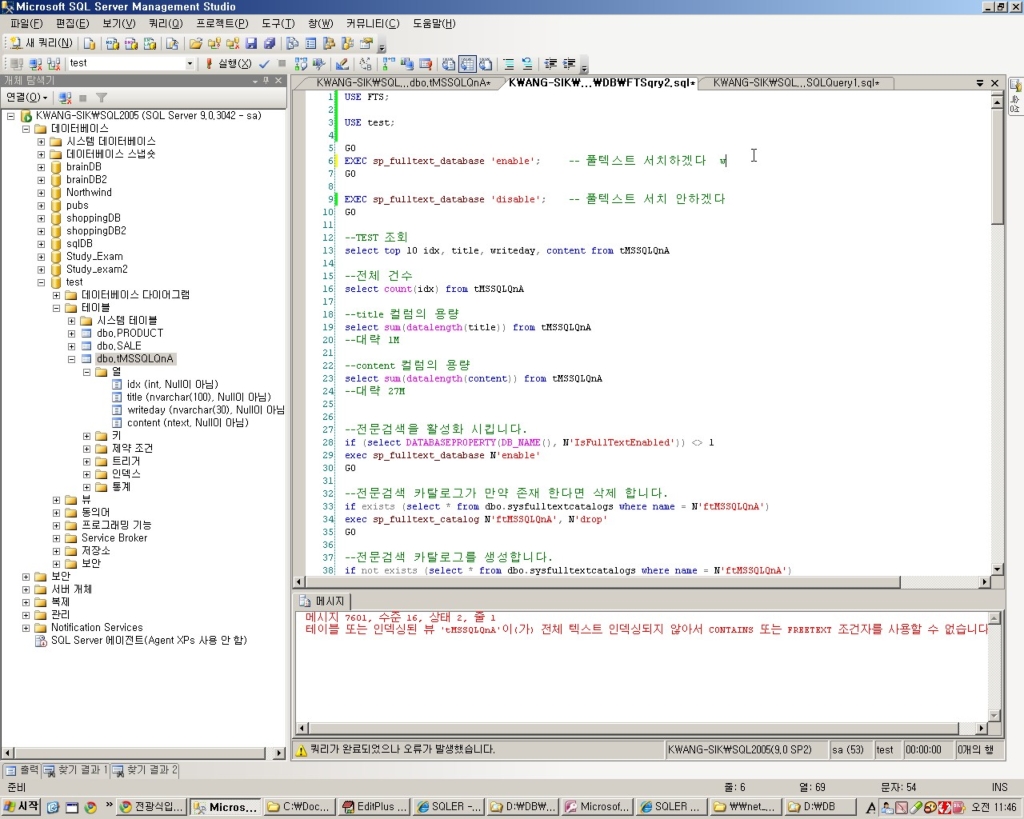Close the active query document with X
Screen dimensions: 1024x819
coord(995,83)
